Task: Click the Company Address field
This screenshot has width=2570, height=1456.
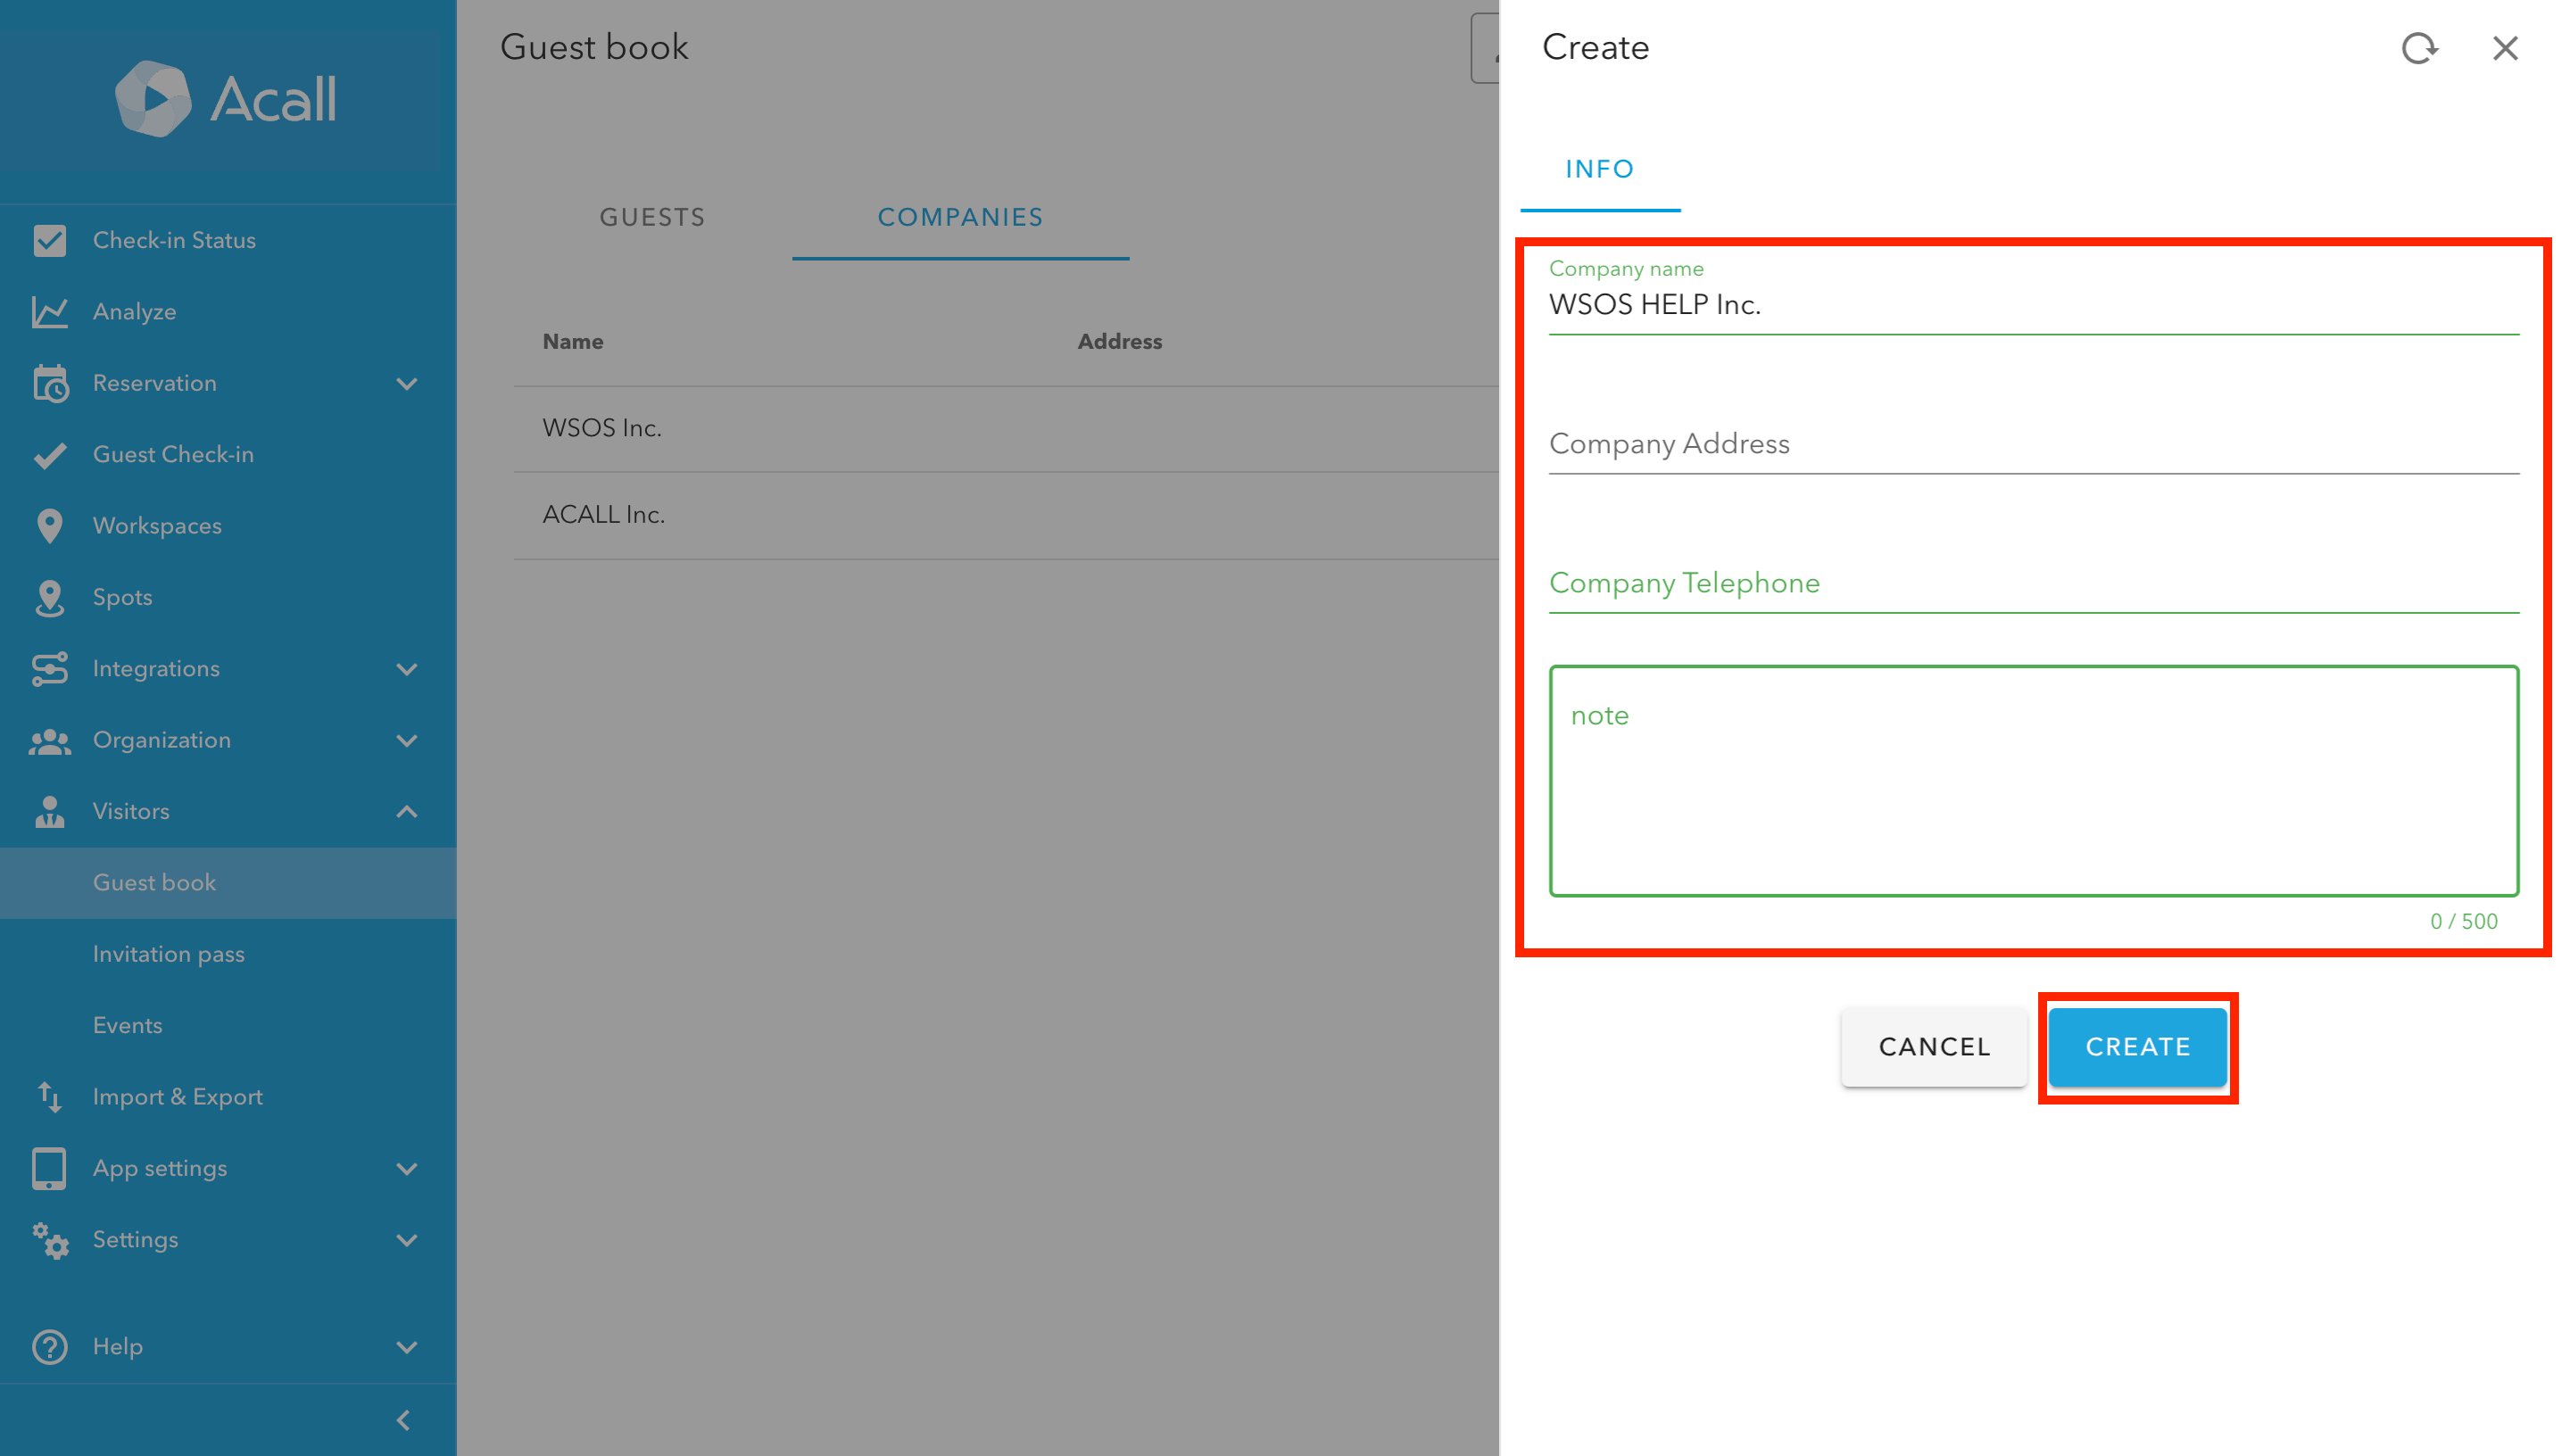Action: (x=2034, y=444)
